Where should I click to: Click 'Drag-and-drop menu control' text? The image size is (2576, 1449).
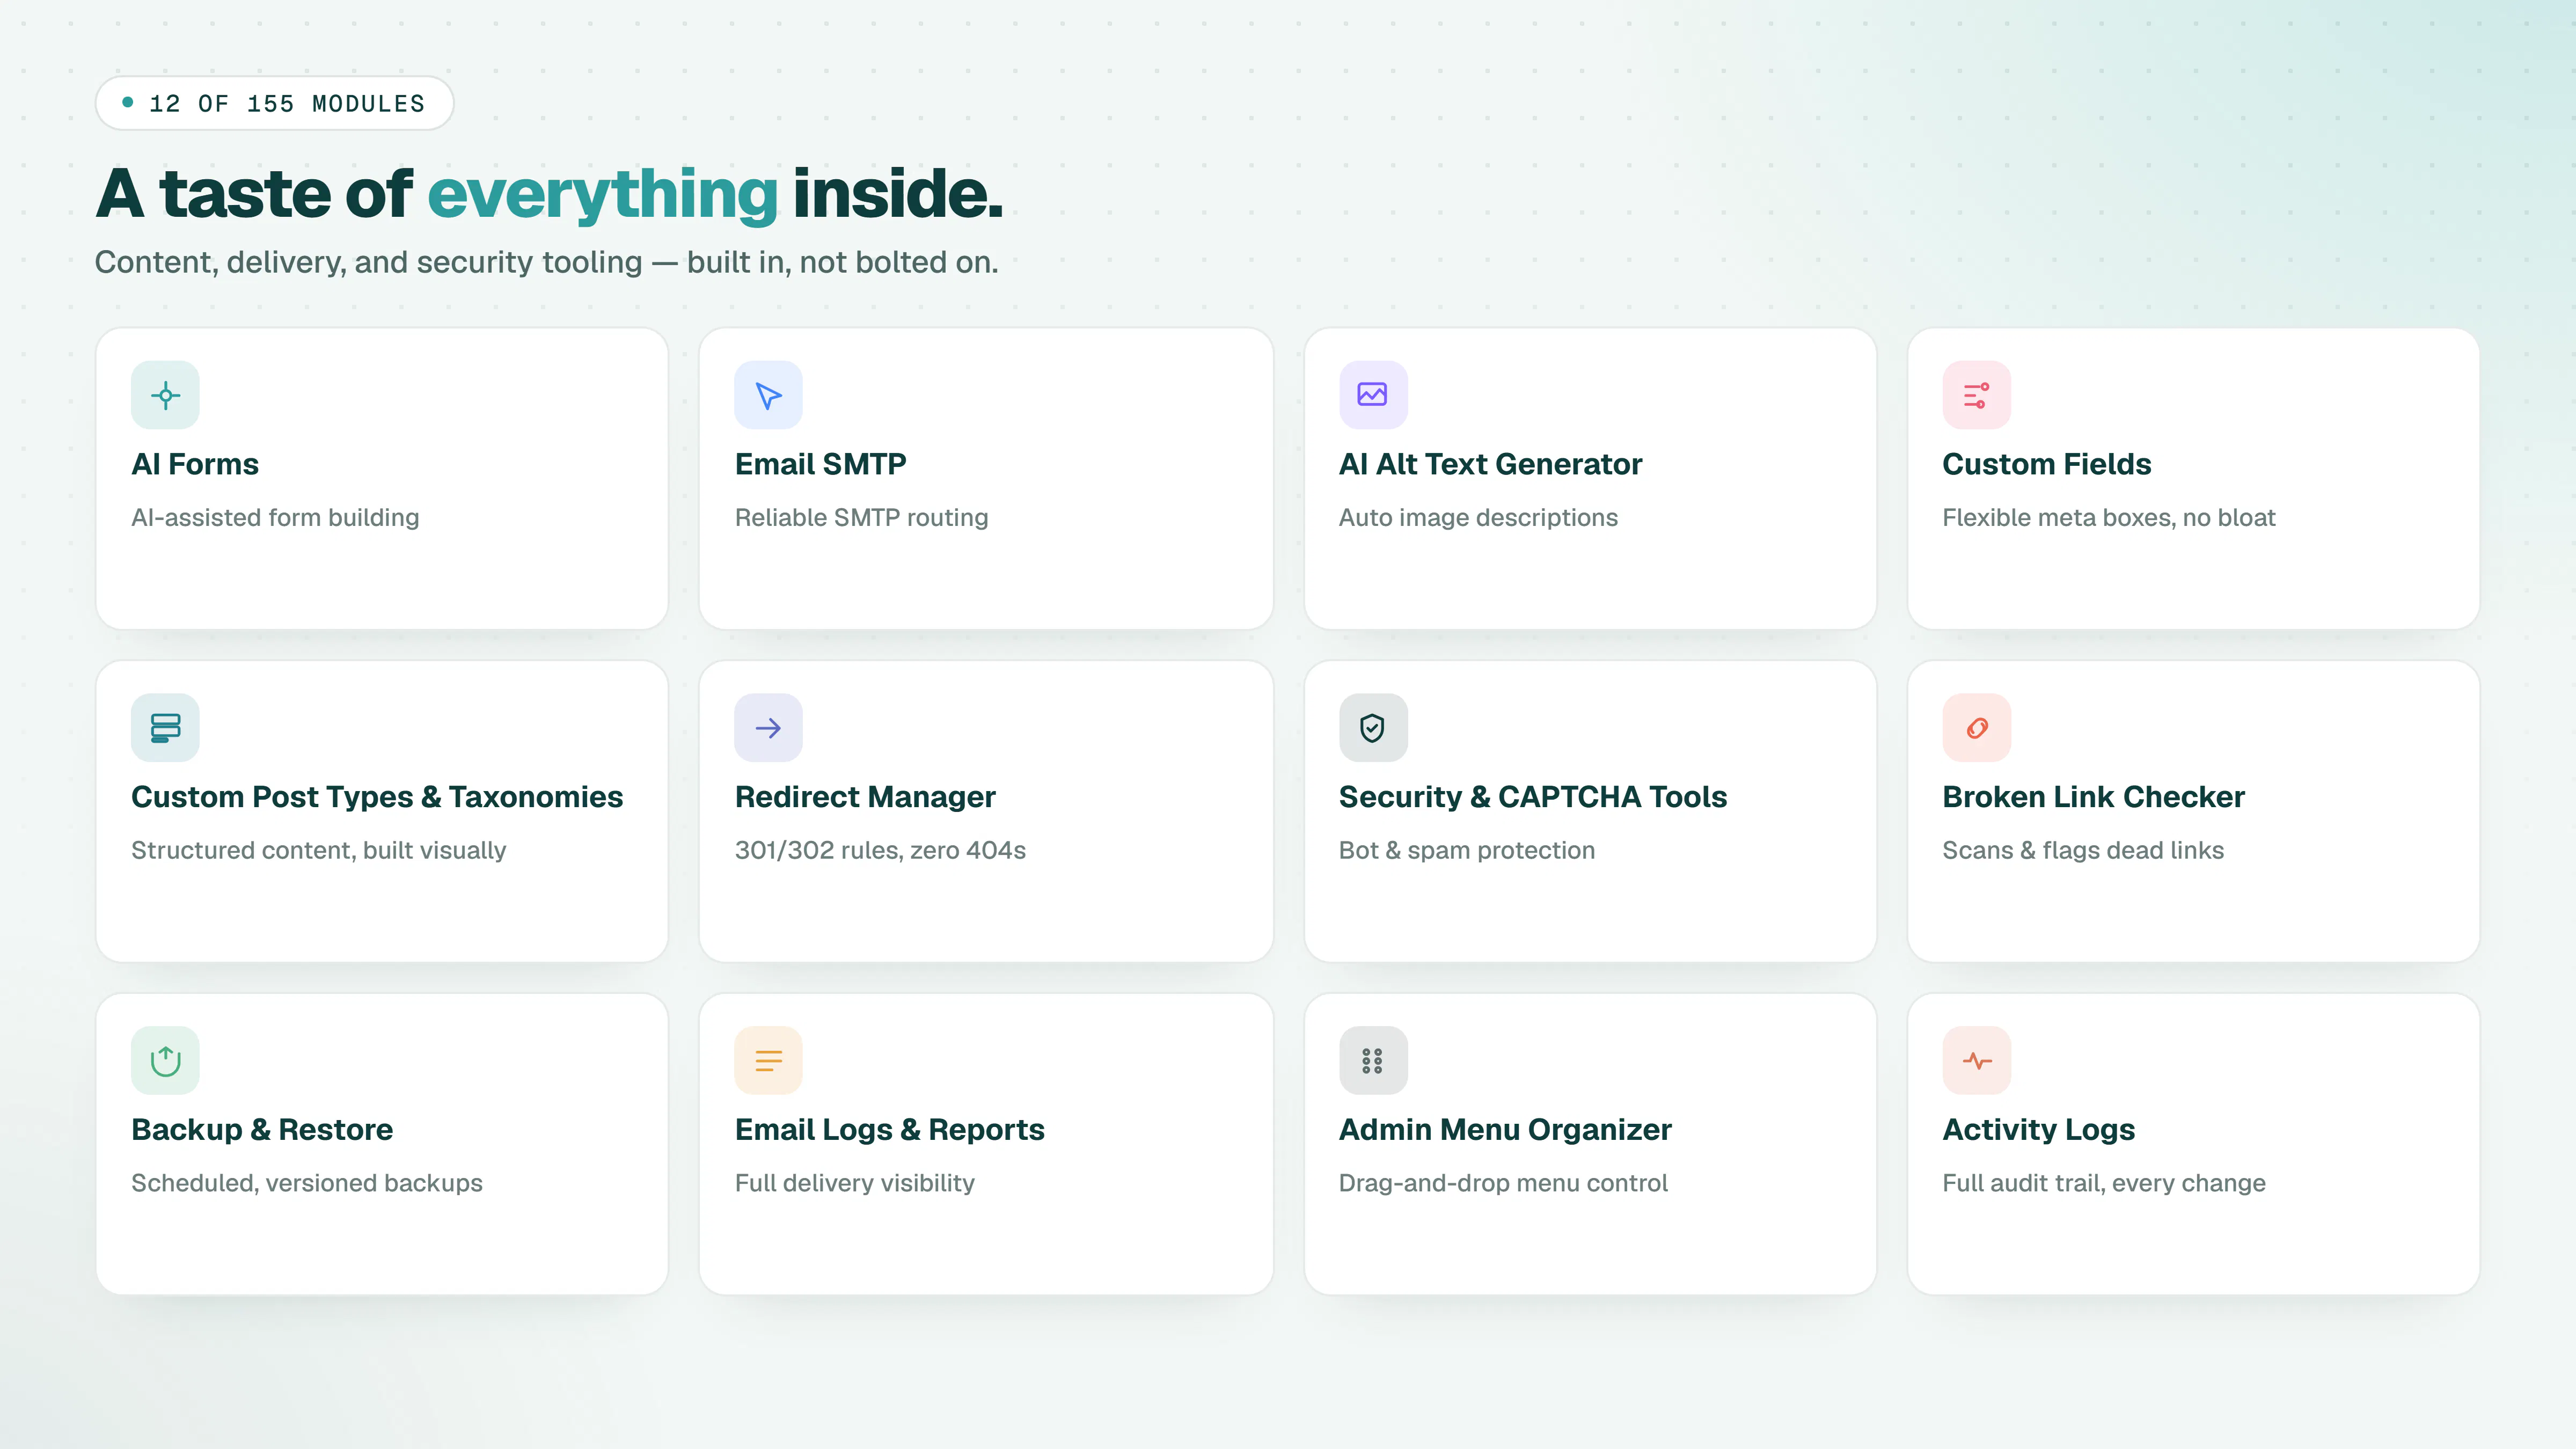pos(1503,1183)
